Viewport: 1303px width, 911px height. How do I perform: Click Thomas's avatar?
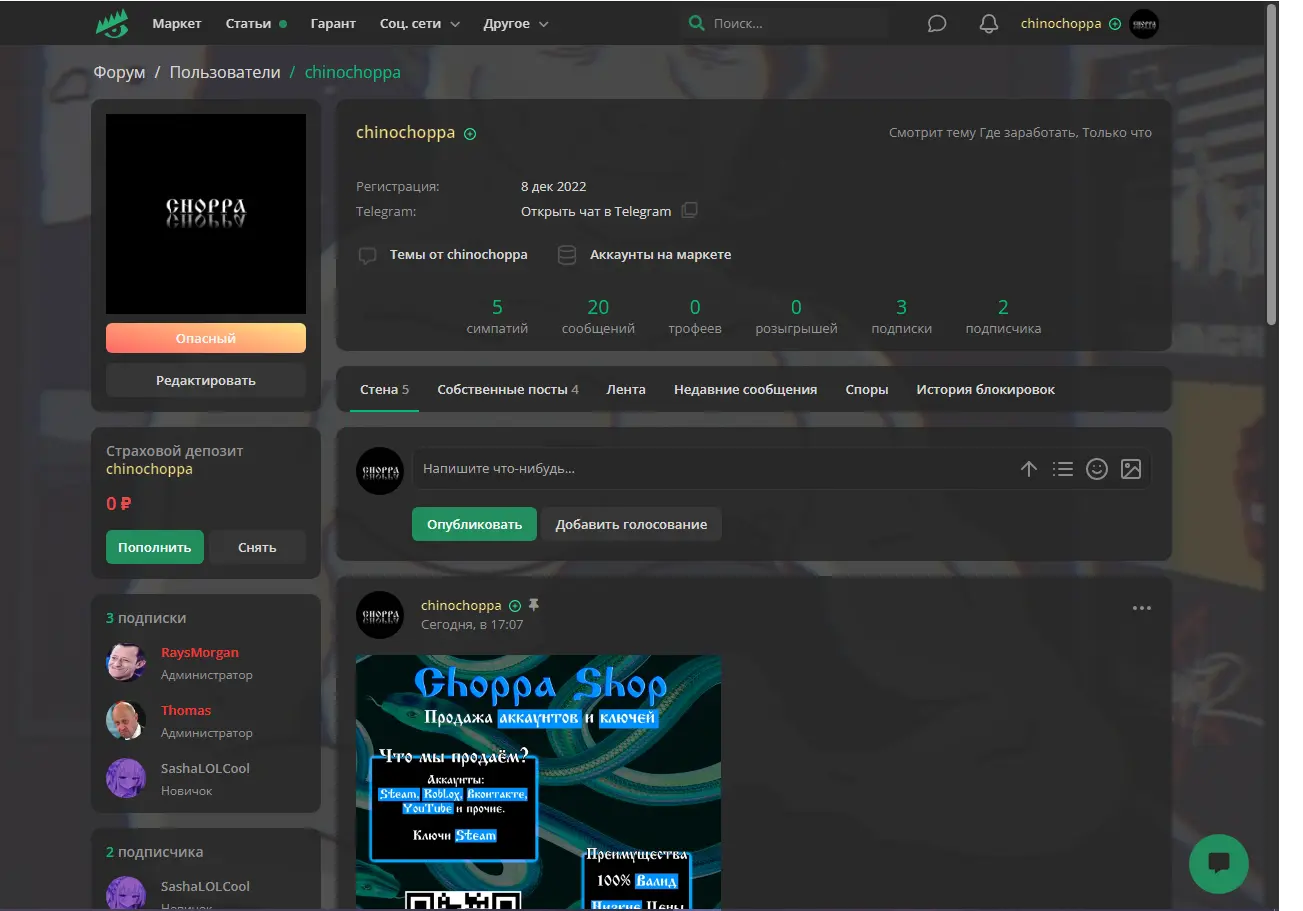(x=126, y=720)
